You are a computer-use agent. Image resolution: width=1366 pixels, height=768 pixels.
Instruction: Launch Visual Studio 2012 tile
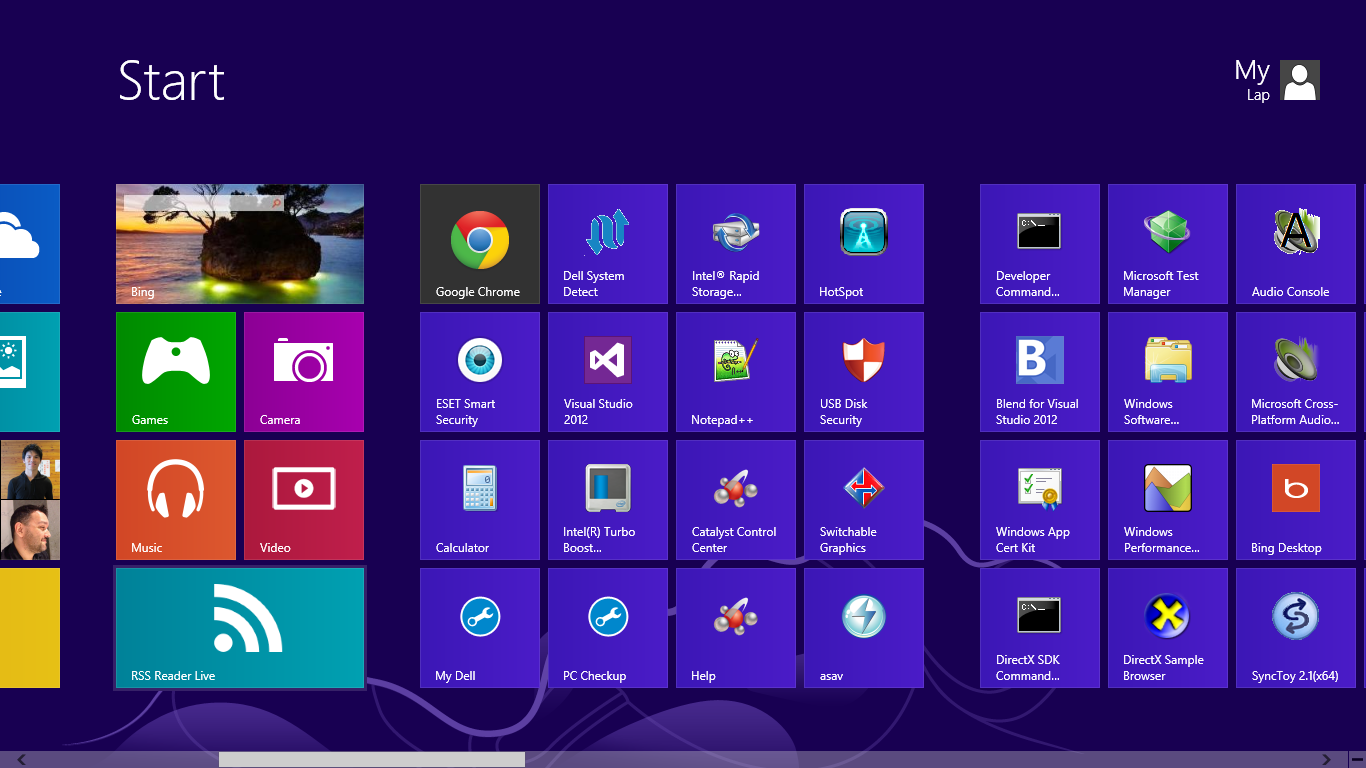tap(608, 372)
